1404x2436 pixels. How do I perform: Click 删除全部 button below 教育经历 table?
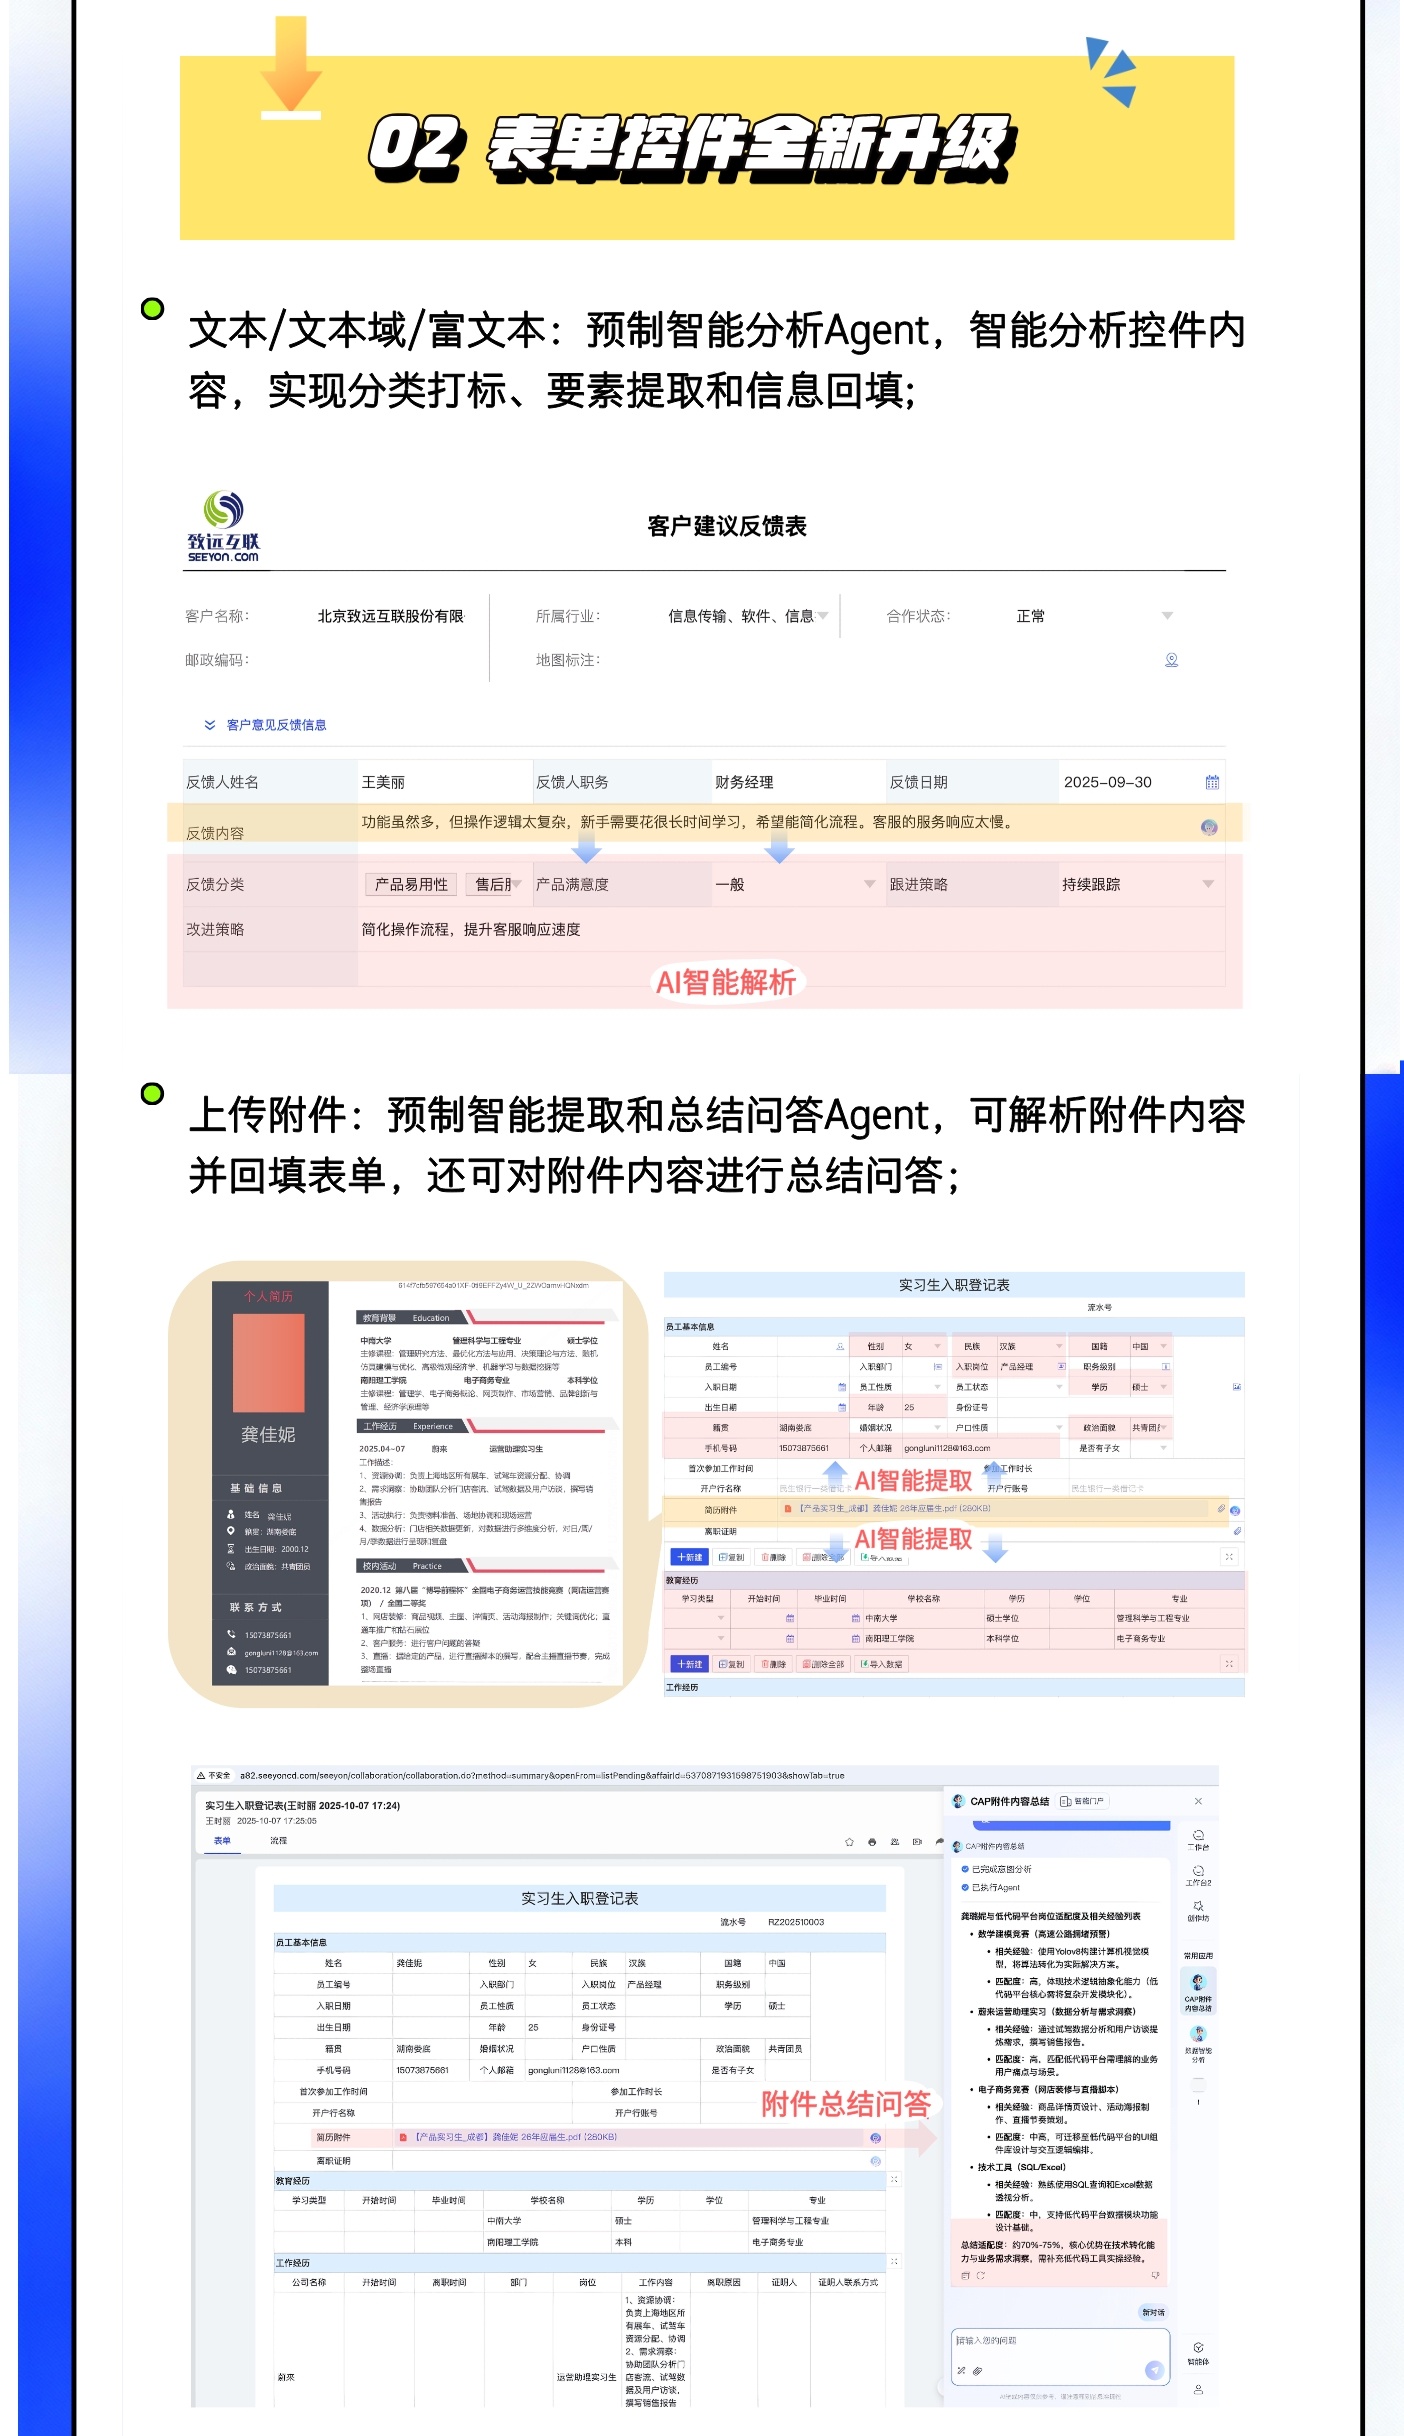click(825, 1664)
